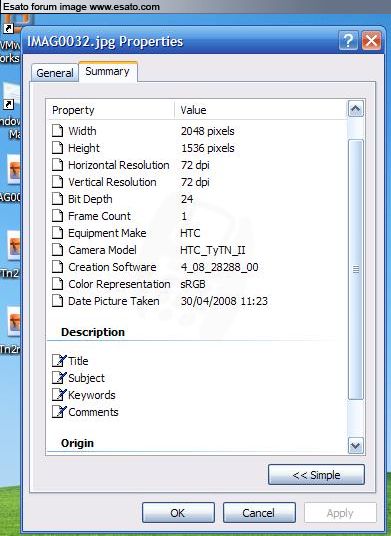Select the Summary tab
Image resolution: width=391 pixels, height=536 pixels.
point(108,71)
